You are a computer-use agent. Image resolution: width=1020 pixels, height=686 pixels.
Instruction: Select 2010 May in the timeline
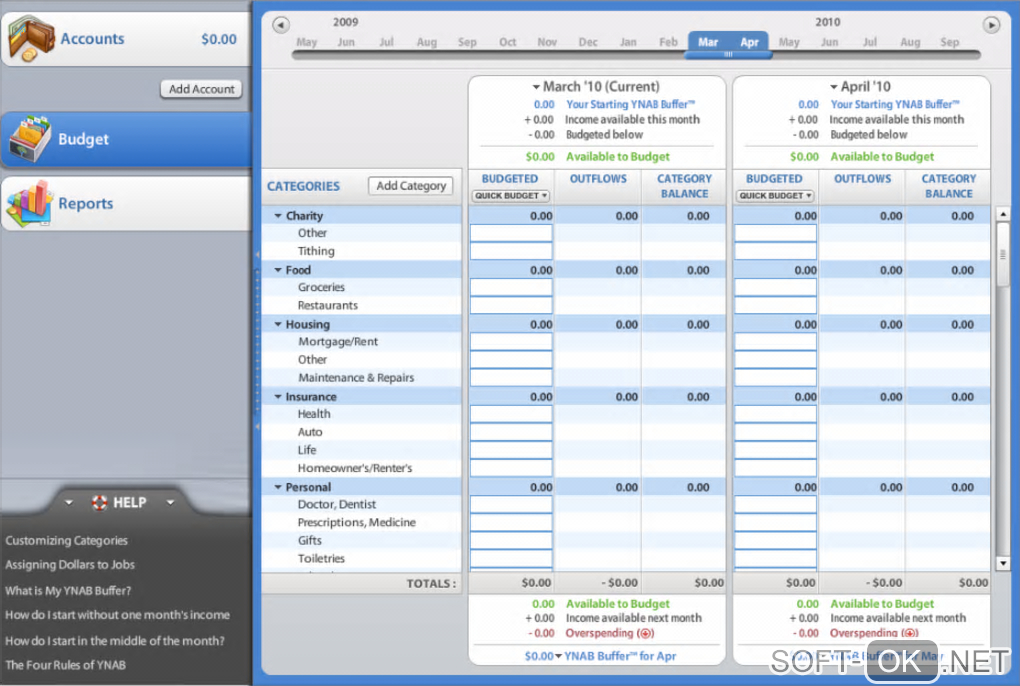click(789, 42)
